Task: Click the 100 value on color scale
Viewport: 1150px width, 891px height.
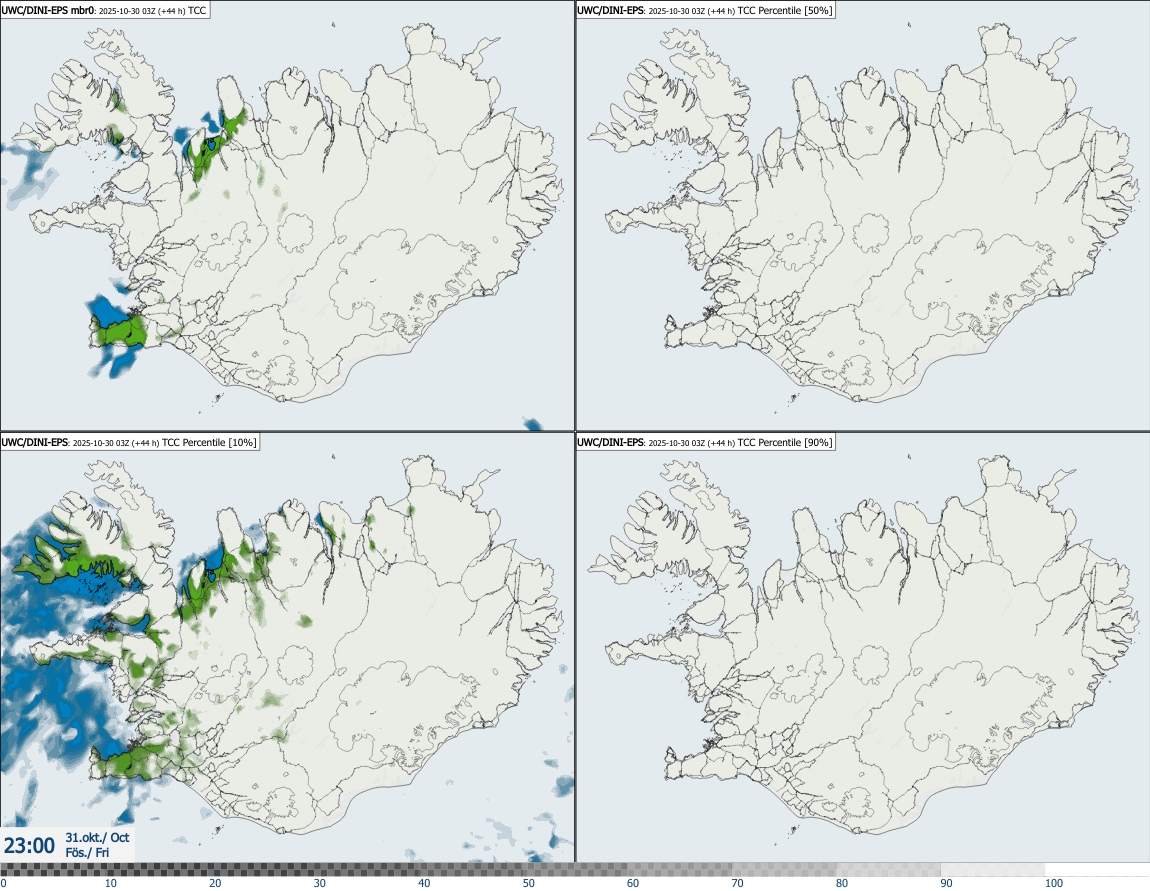Action: point(1053,883)
